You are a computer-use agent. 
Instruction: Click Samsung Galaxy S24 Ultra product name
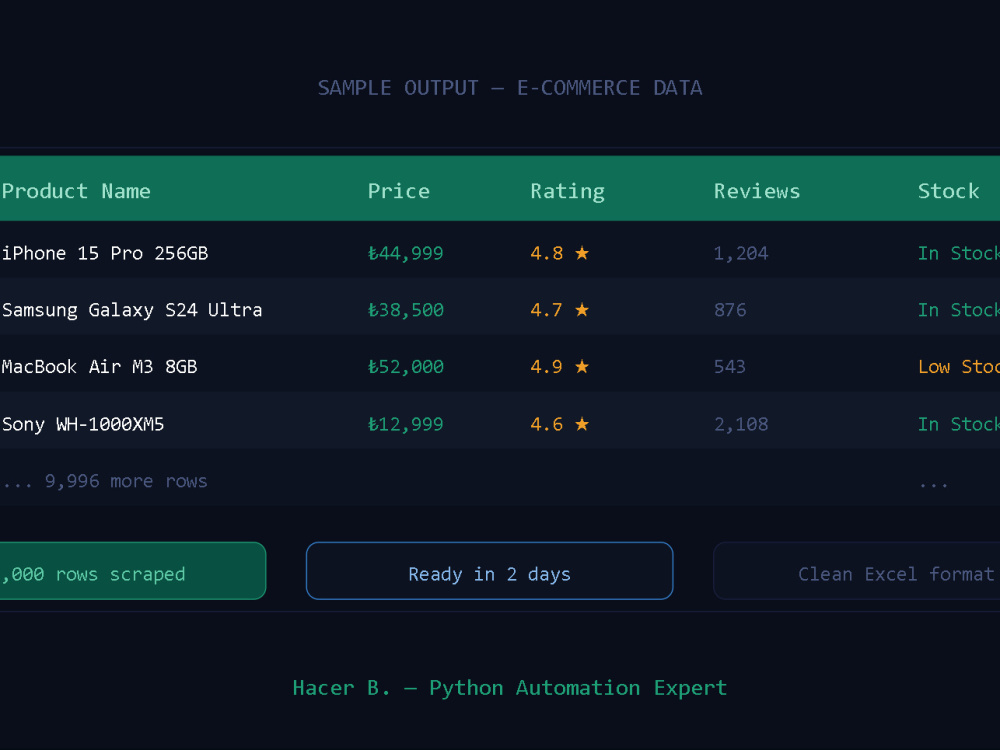pyautogui.click(x=131, y=310)
